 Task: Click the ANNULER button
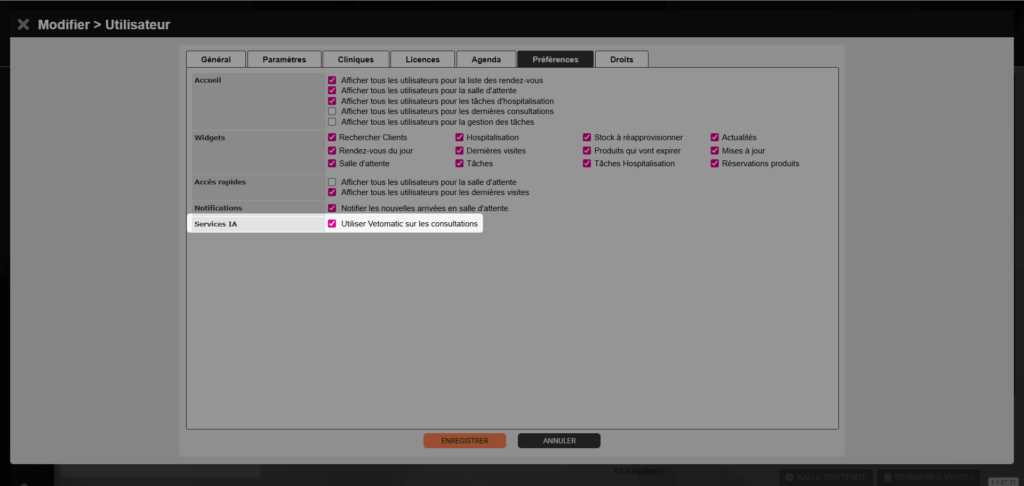tap(559, 441)
